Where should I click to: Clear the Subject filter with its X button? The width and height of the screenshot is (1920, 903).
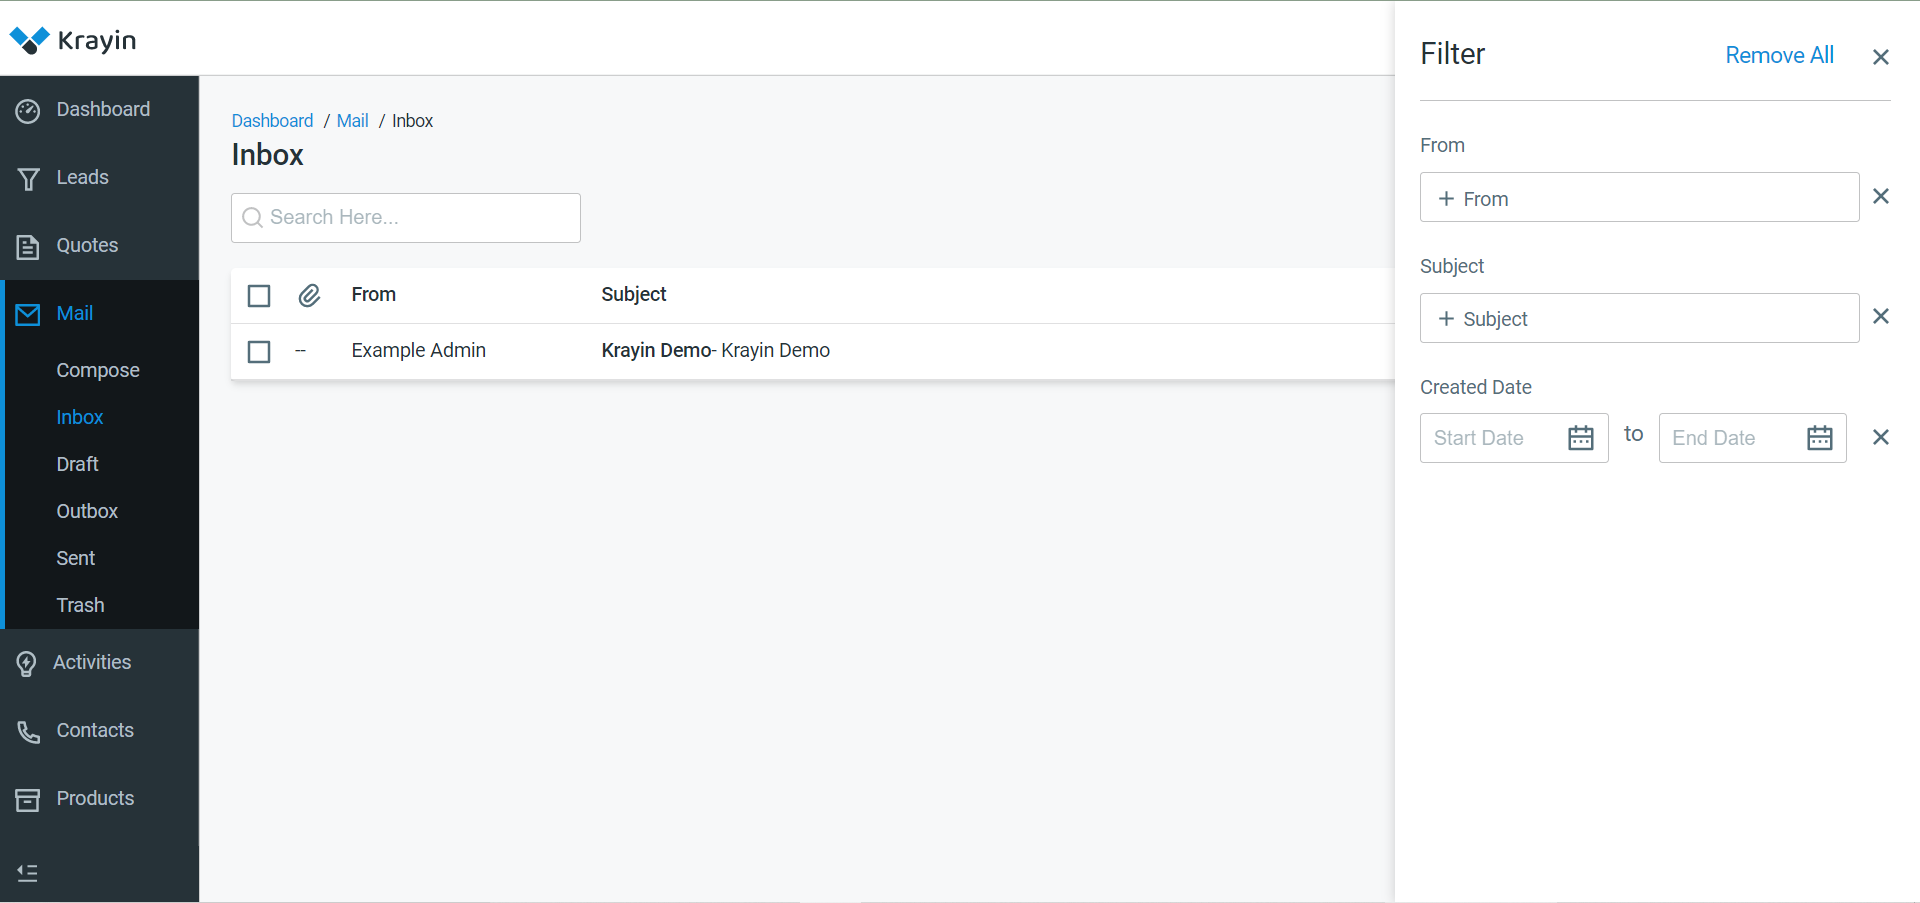(1881, 316)
